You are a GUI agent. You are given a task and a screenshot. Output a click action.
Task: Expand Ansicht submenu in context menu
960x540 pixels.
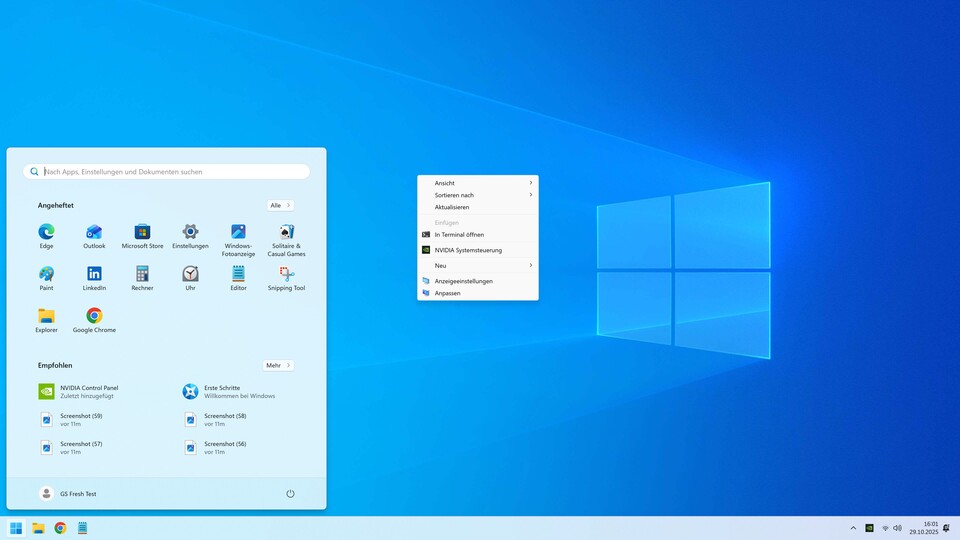tap(478, 183)
